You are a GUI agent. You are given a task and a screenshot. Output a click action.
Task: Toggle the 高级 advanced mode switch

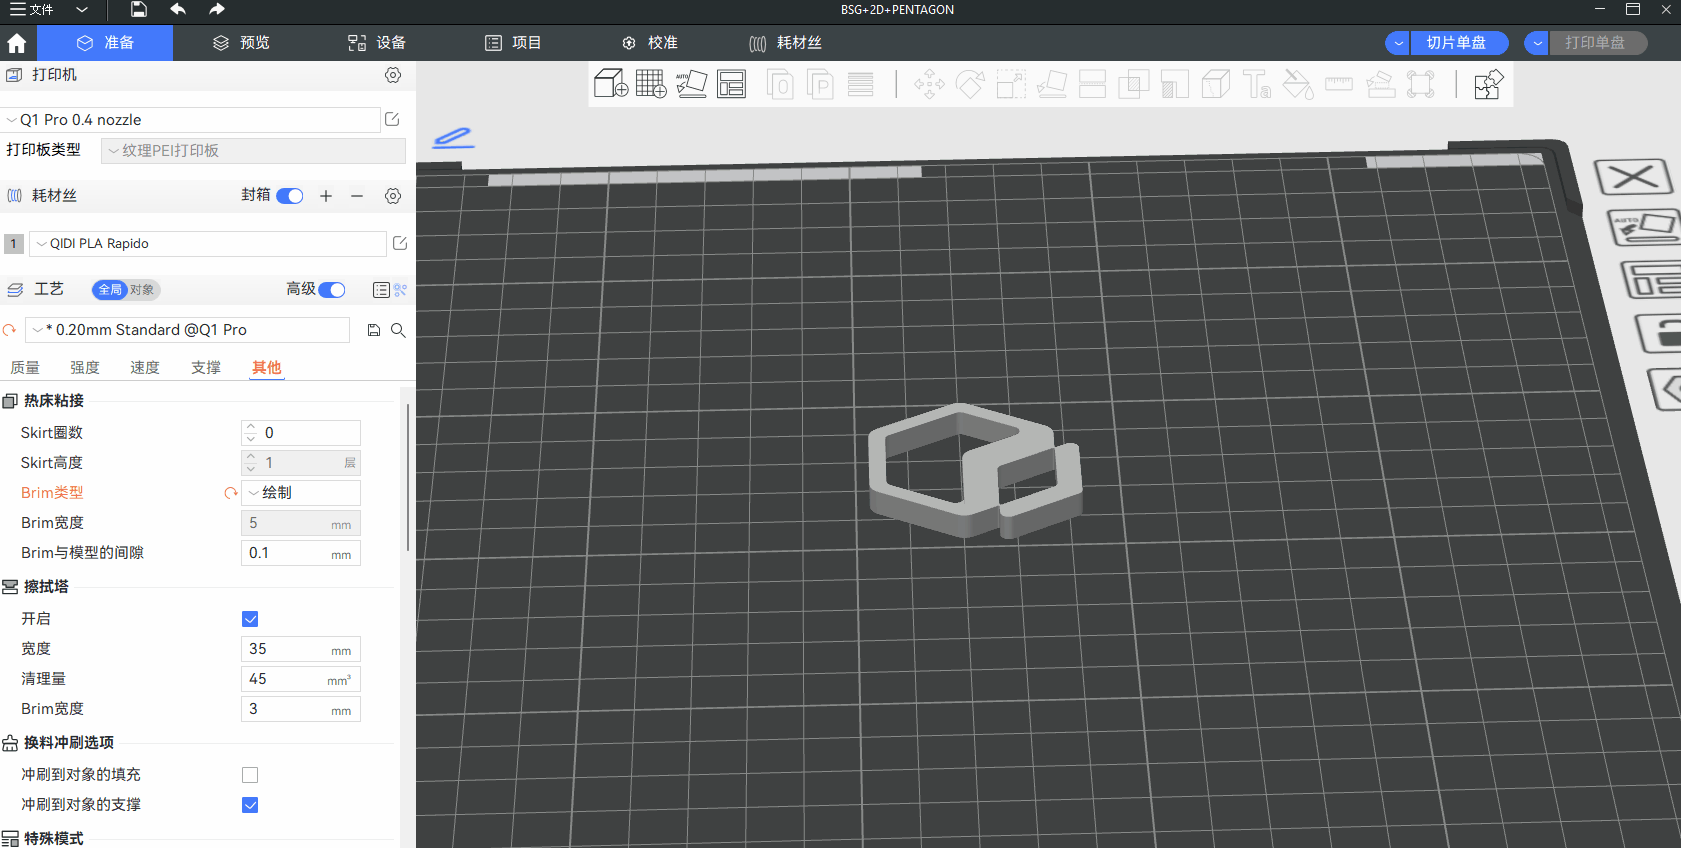332,290
